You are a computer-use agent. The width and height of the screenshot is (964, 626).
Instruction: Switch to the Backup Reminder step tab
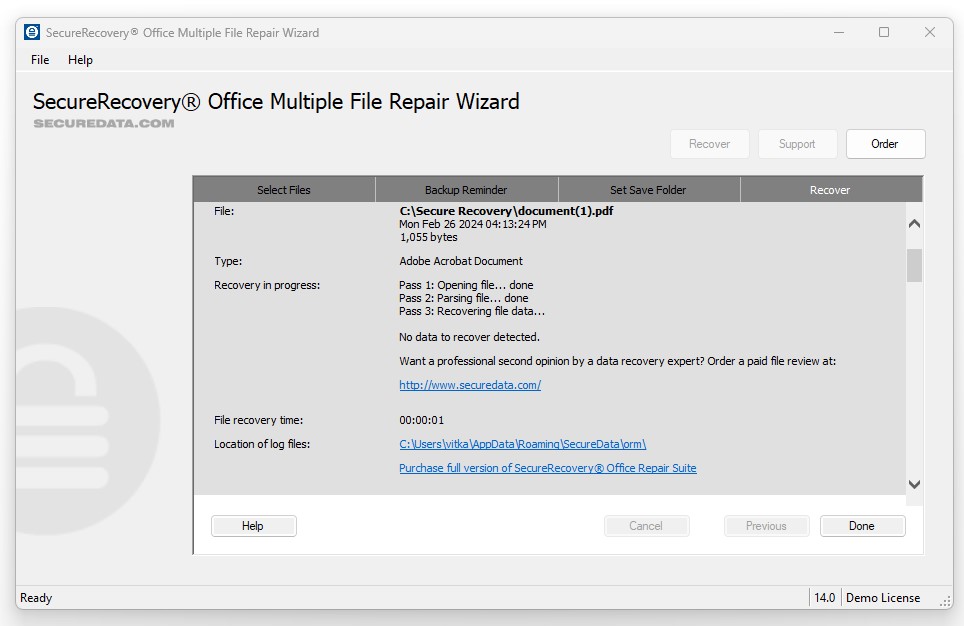tap(466, 190)
